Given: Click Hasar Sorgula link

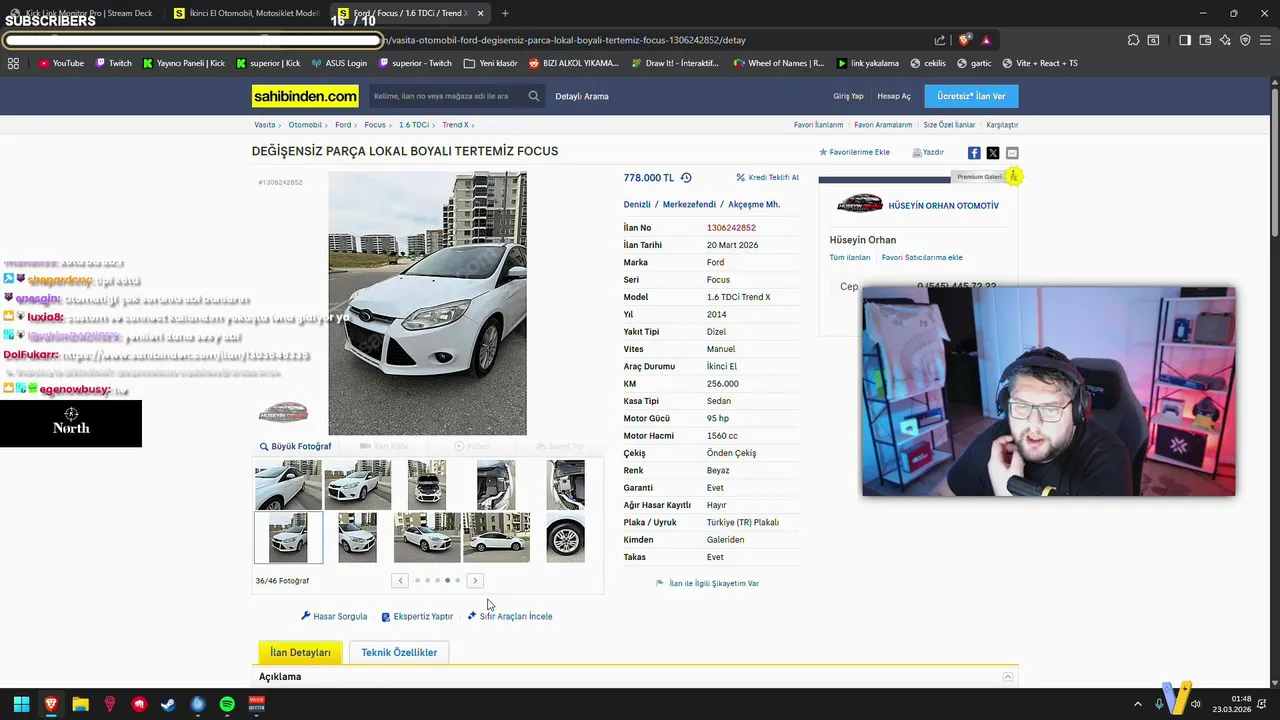Looking at the screenshot, I should pos(334,616).
